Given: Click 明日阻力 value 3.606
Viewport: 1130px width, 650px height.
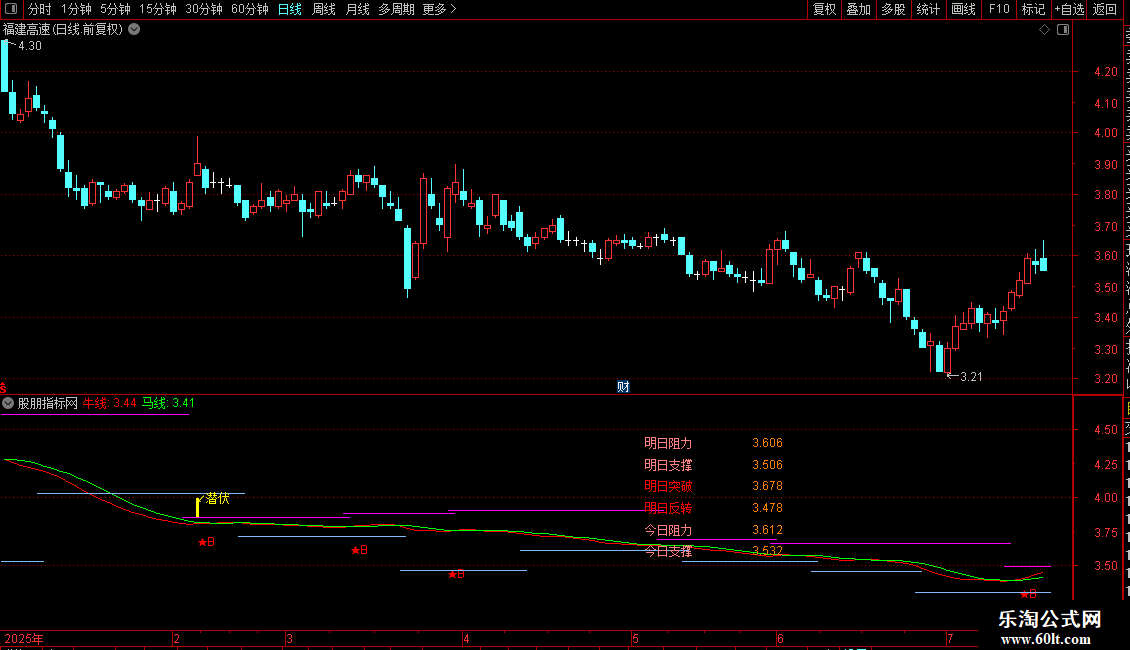Looking at the screenshot, I should pos(767,443).
